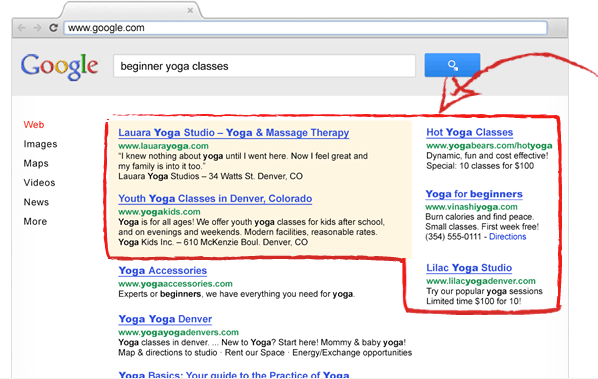The width and height of the screenshot is (598, 379).
Task: Click the Lauara Yoga Studios address line
Action: pos(211,176)
